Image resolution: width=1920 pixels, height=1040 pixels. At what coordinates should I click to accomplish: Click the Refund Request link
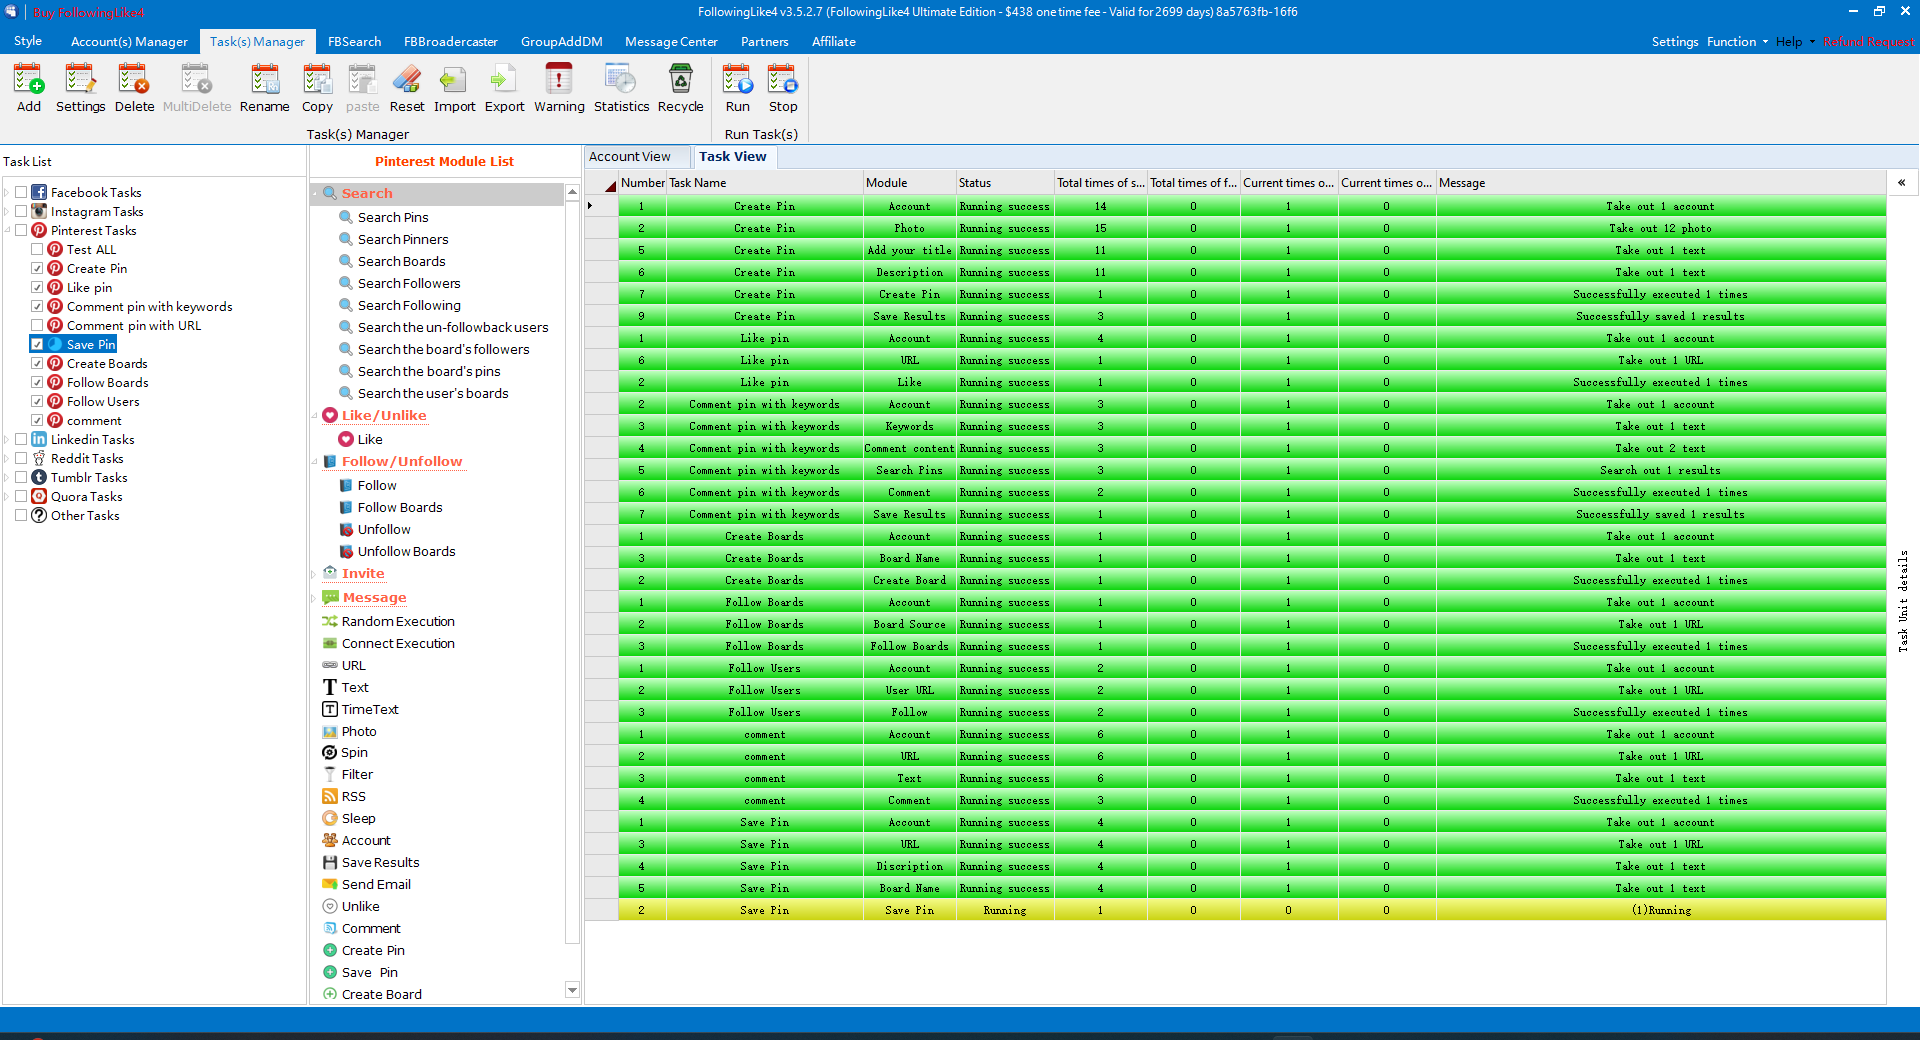coord(1868,41)
